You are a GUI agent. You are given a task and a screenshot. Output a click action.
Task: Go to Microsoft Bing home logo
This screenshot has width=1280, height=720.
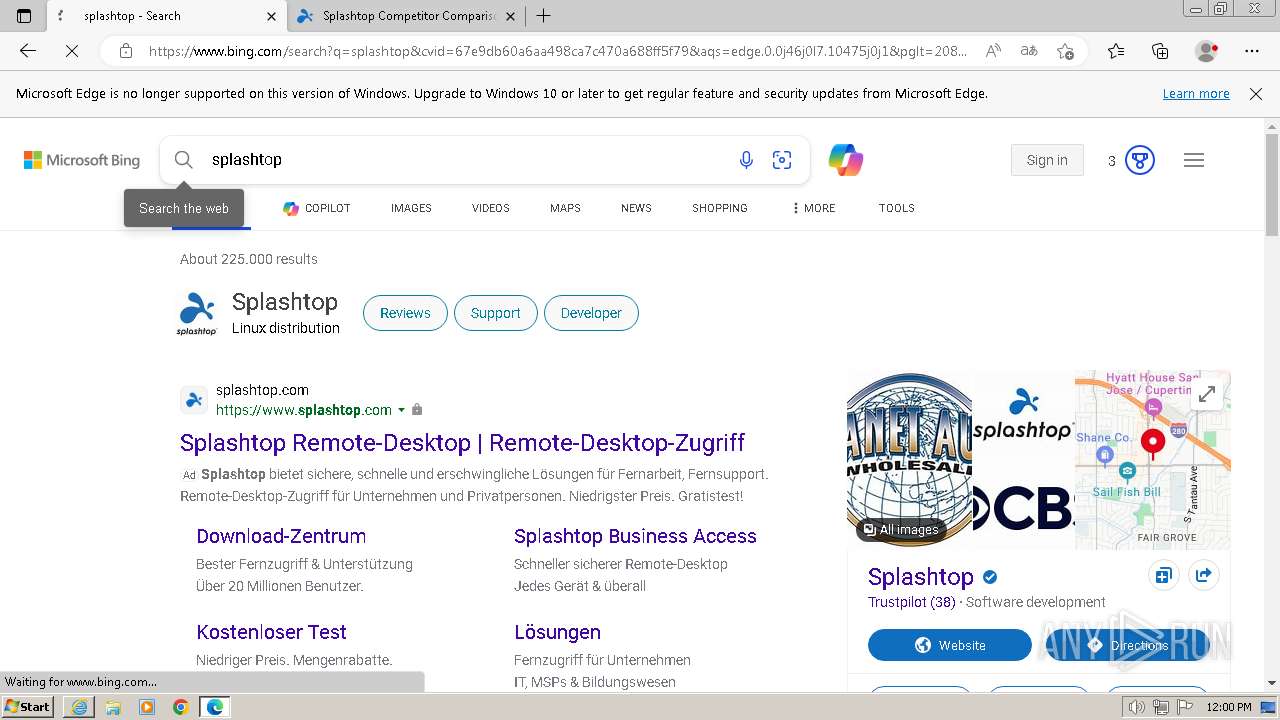coord(82,160)
